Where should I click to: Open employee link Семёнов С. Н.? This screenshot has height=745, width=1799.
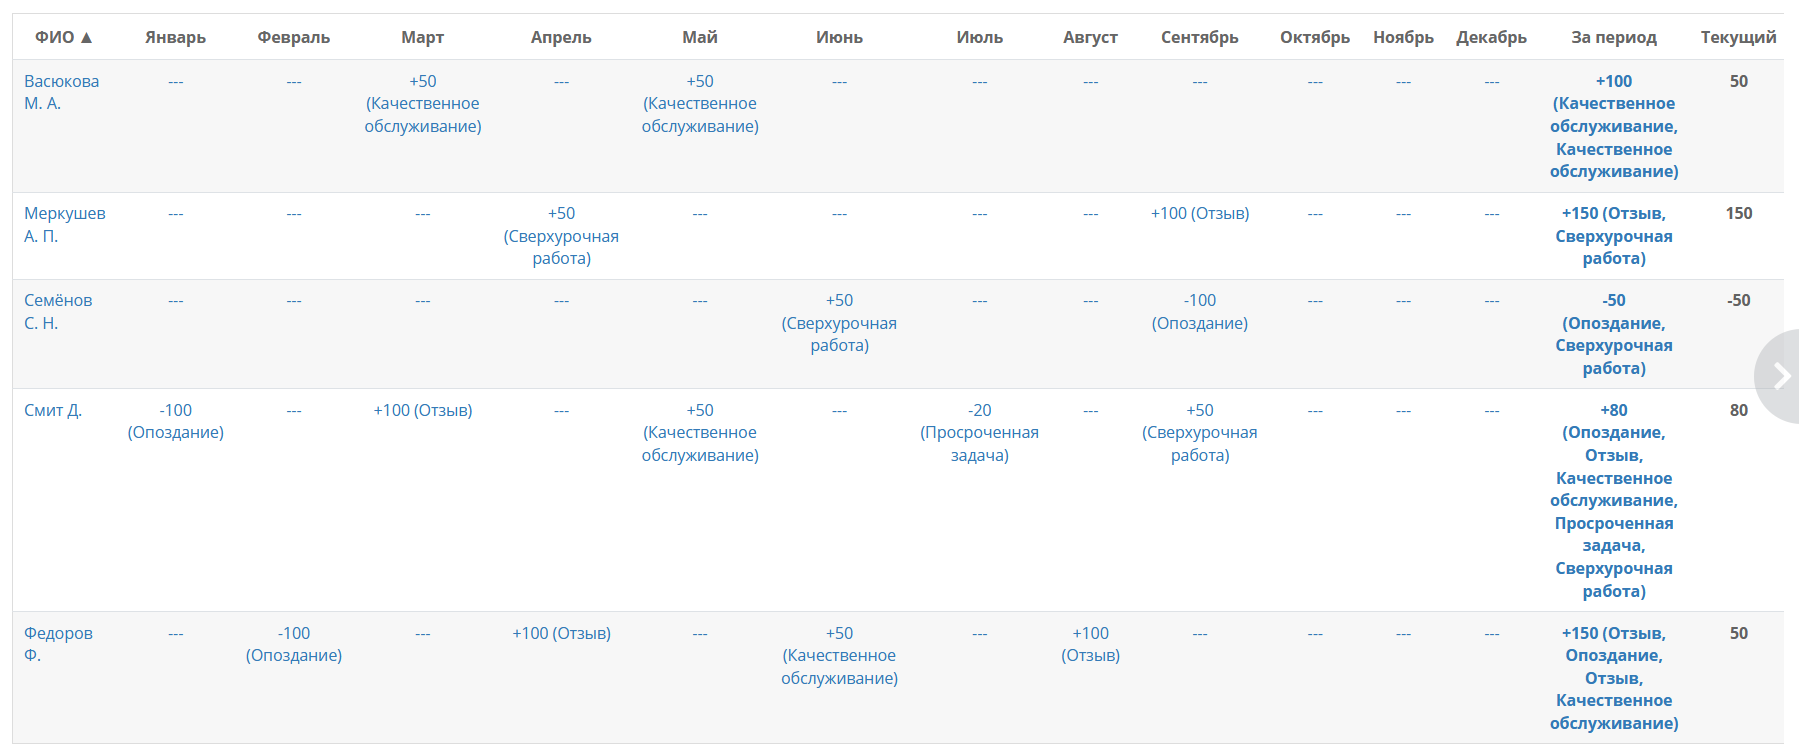point(58,311)
